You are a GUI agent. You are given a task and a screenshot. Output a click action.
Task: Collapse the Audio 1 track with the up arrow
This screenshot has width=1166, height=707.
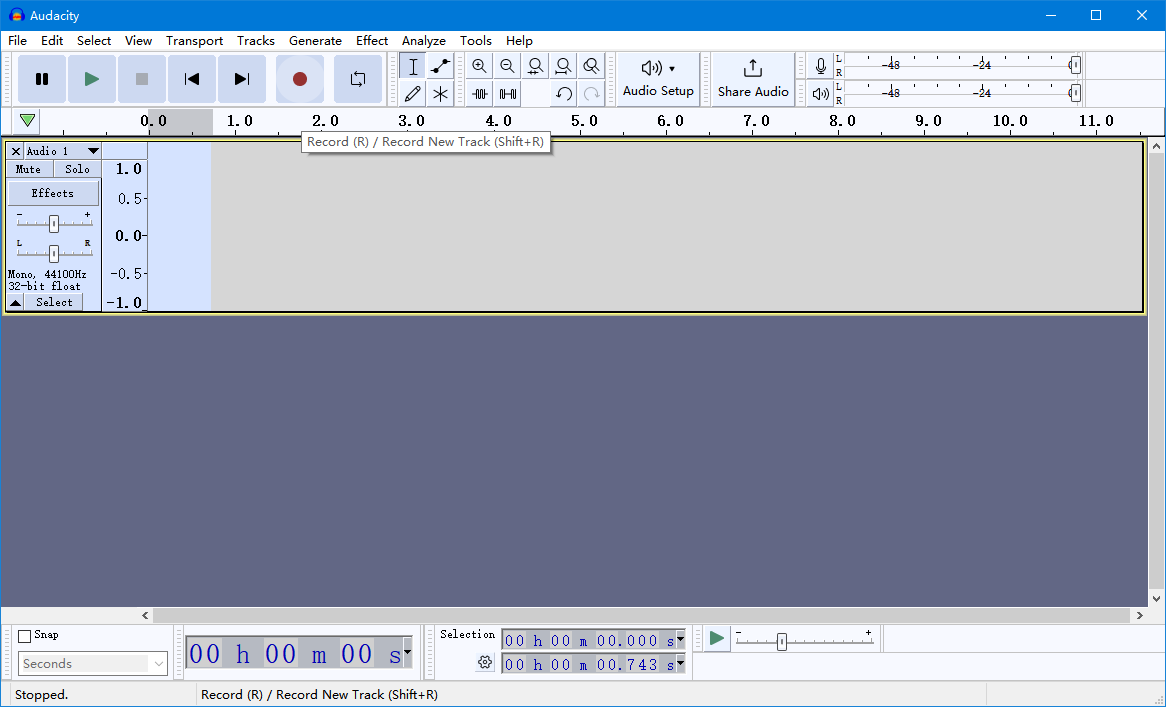(x=15, y=303)
